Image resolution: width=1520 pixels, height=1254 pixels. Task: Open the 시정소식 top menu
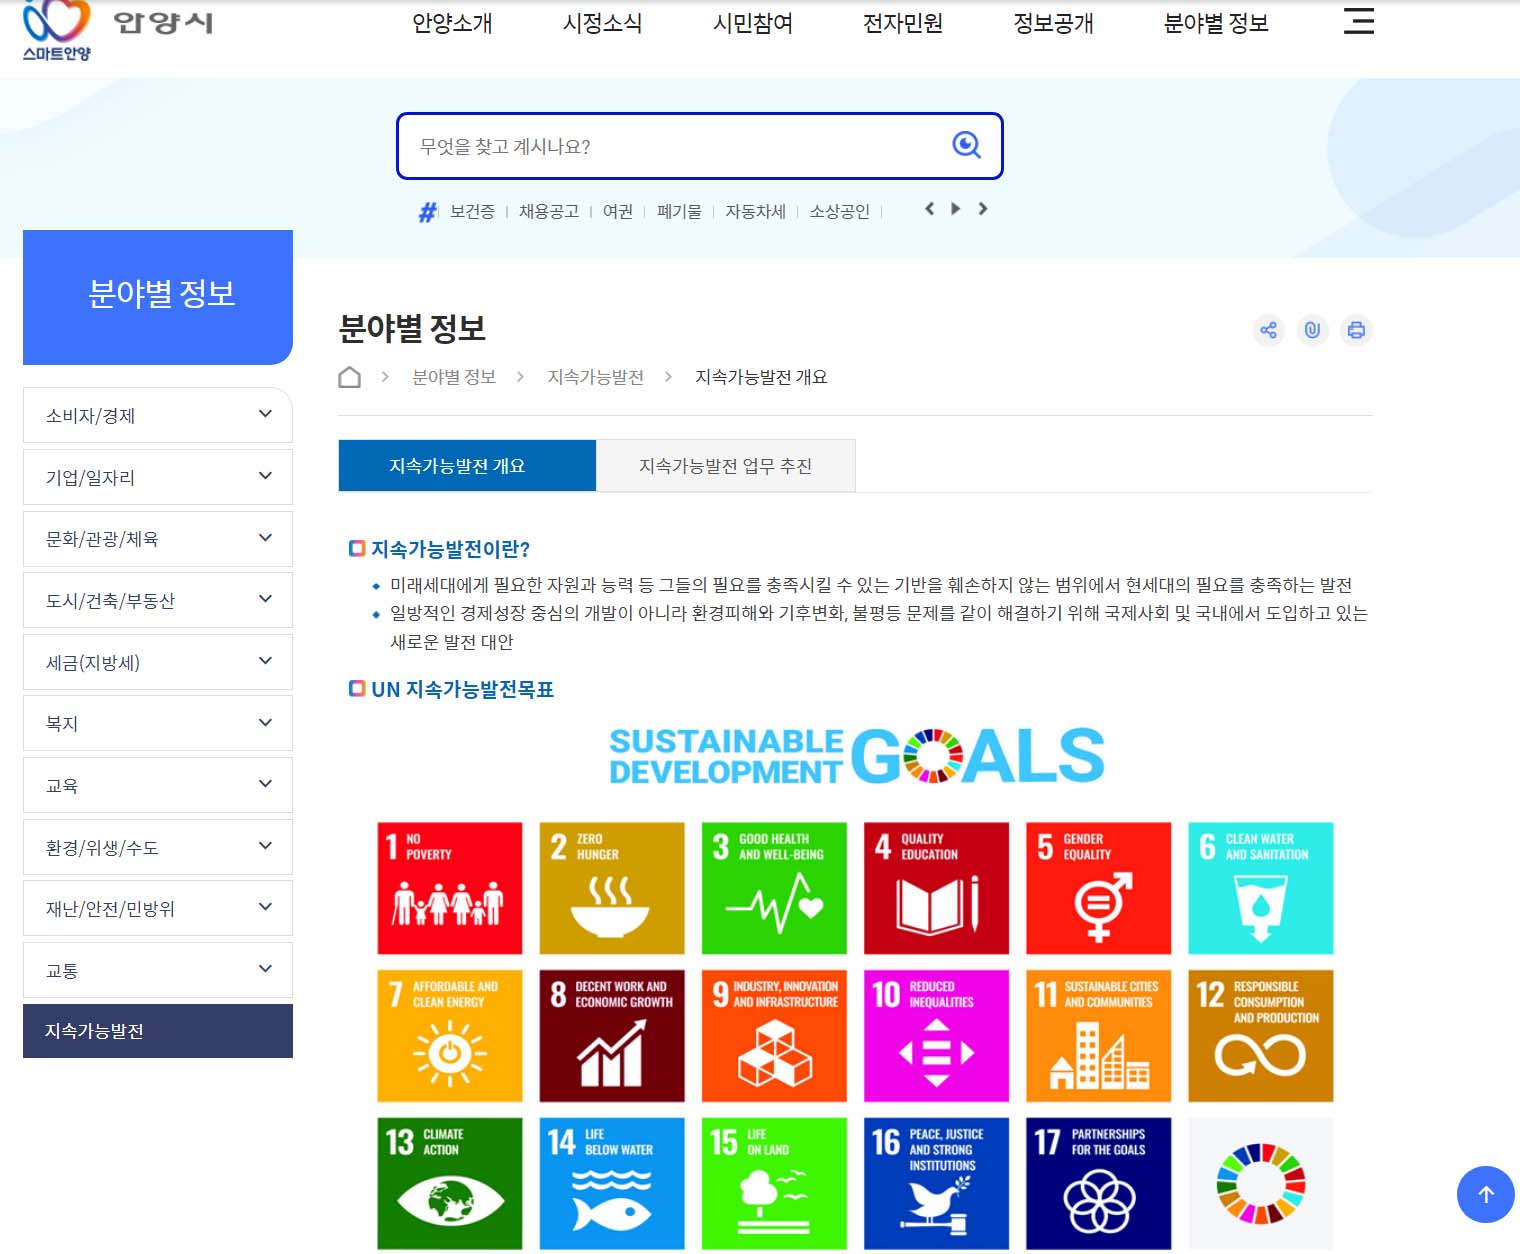(602, 23)
